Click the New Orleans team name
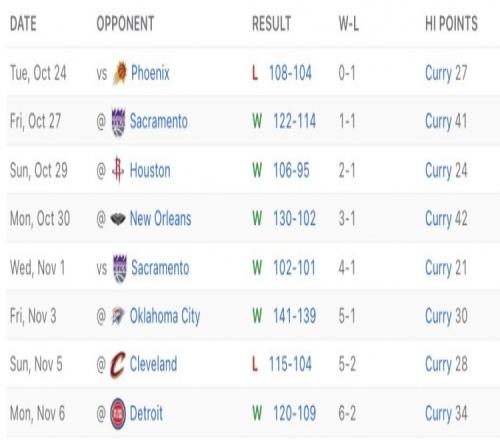Viewport: 500px width, 440px height. 160,219
